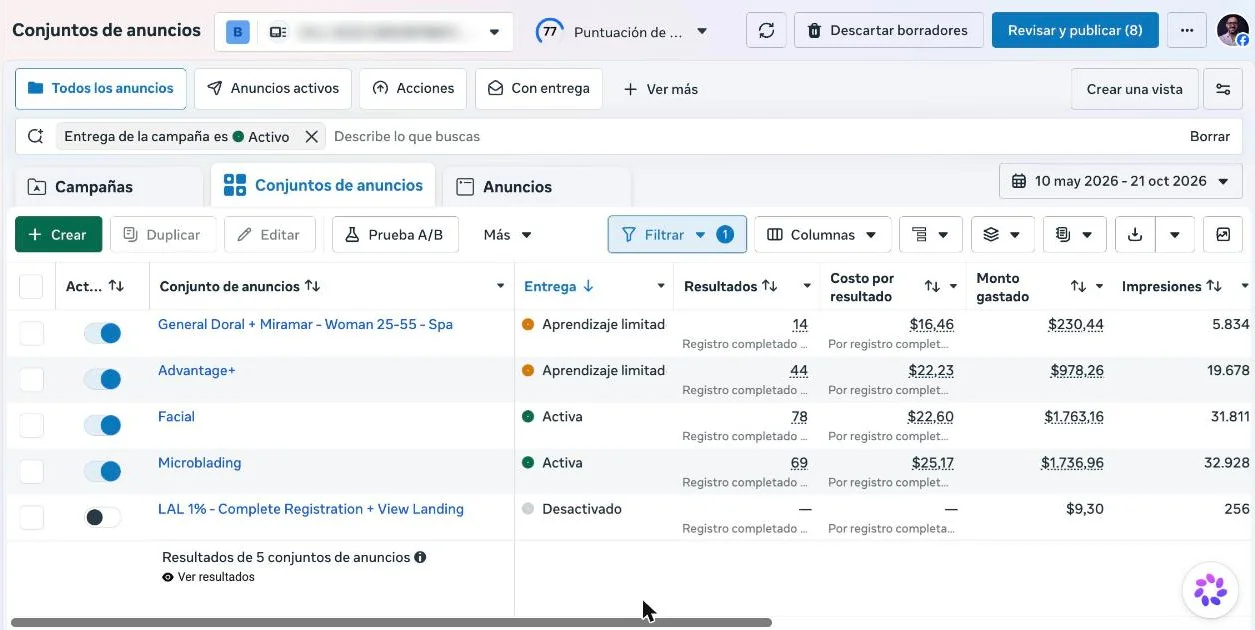Viewport: 1255px width, 630px height.
Task: Click Ver más views option
Action: click(661, 89)
